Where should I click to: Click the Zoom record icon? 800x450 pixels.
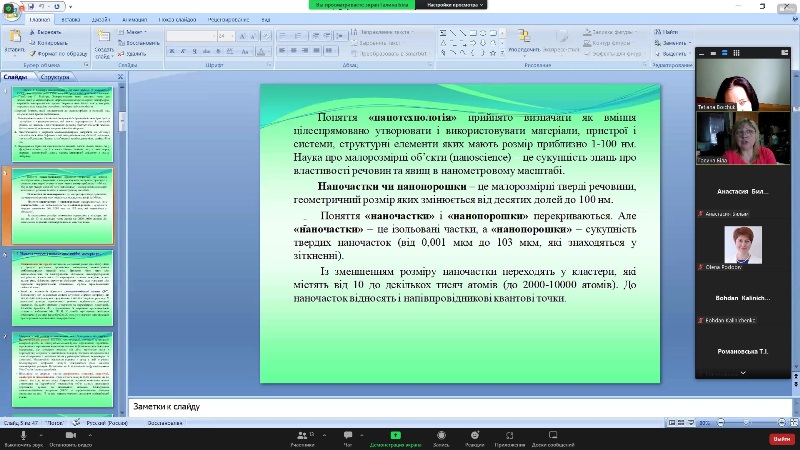(x=441, y=434)
